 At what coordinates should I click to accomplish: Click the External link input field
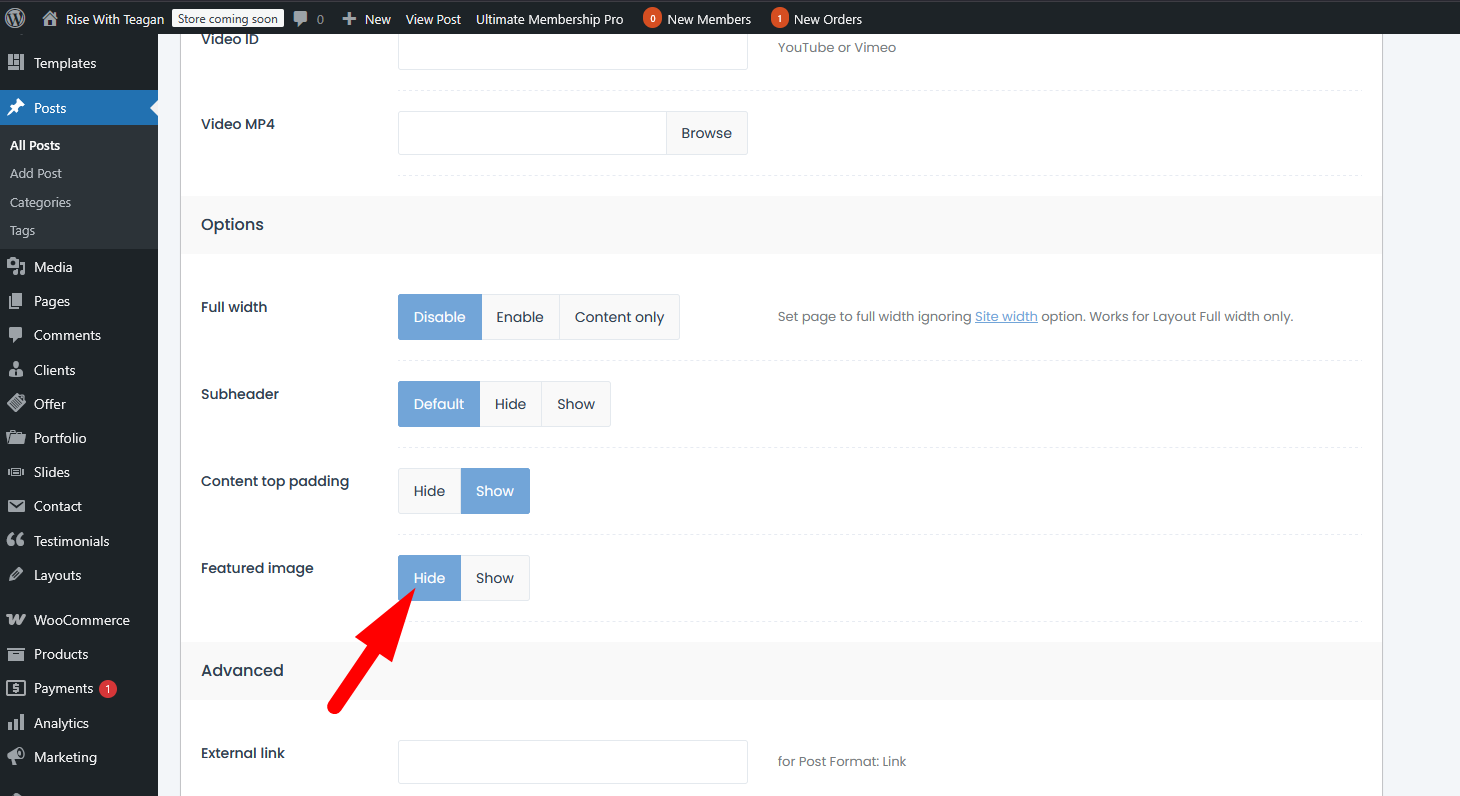(572, 762)
